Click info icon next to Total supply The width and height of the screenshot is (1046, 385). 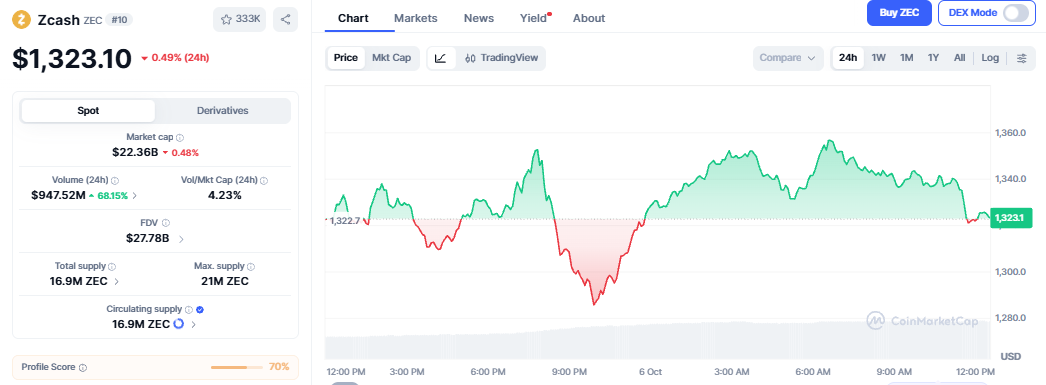pos(112,267)
